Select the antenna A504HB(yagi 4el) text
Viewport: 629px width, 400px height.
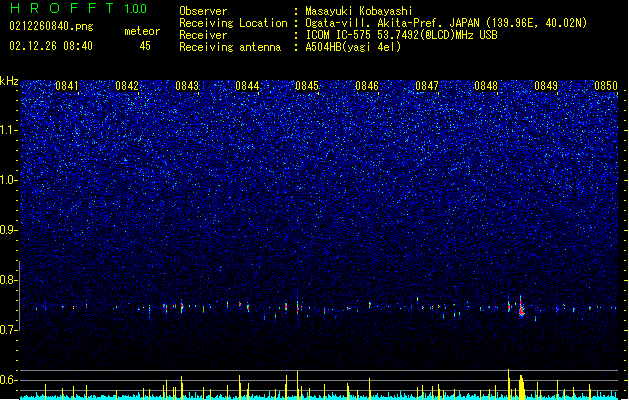(353, 47)
